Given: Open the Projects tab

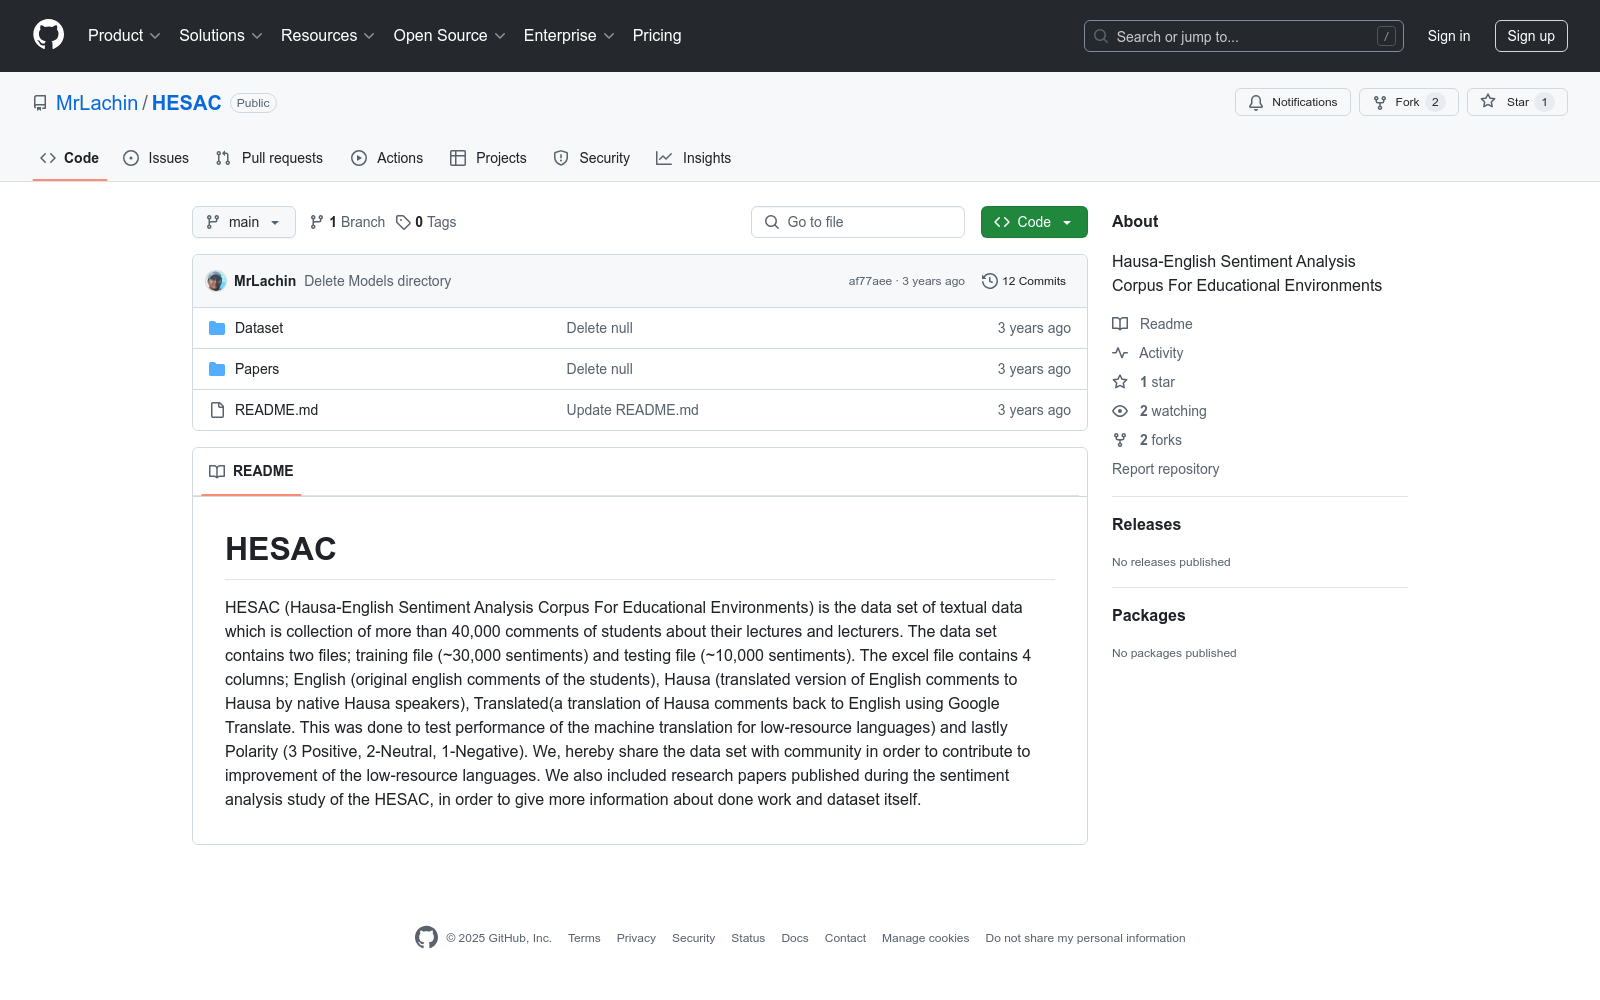Looking at the screenshot, I should point(488,158).
